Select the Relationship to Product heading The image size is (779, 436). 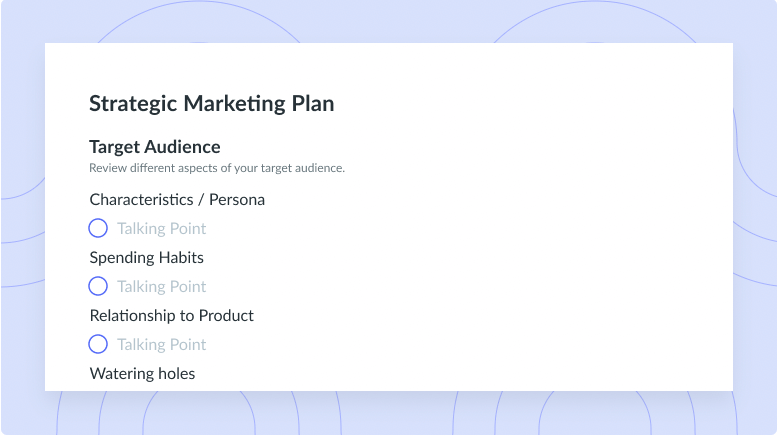(x=171, y=315)
